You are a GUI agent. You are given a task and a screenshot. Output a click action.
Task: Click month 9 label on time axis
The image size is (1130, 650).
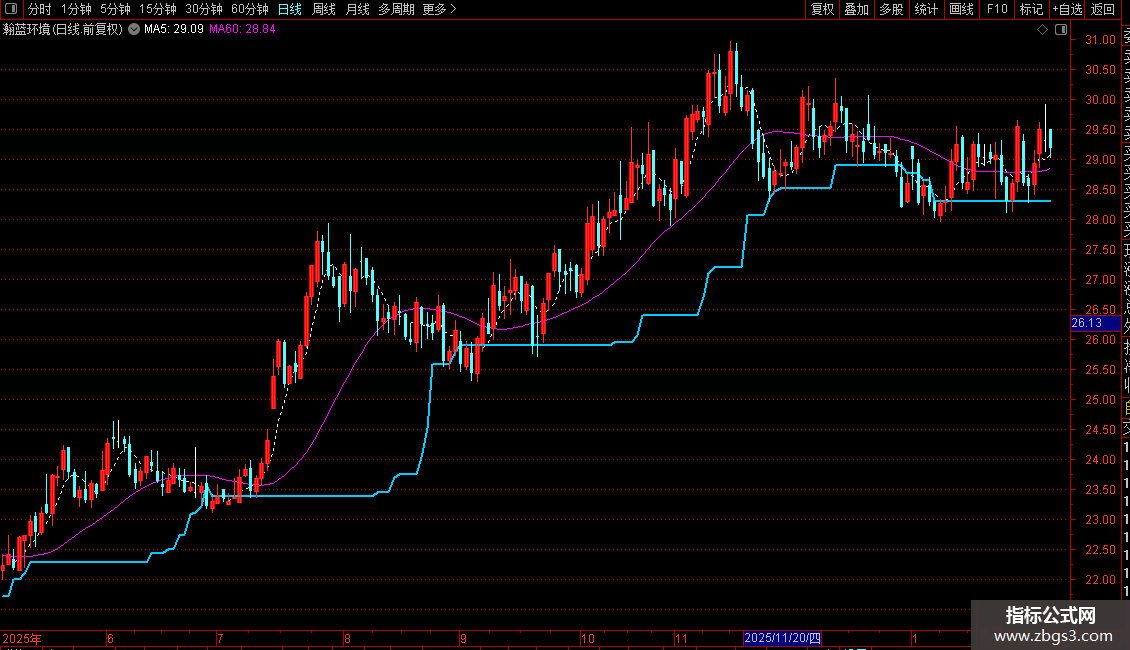click(463, 638)
